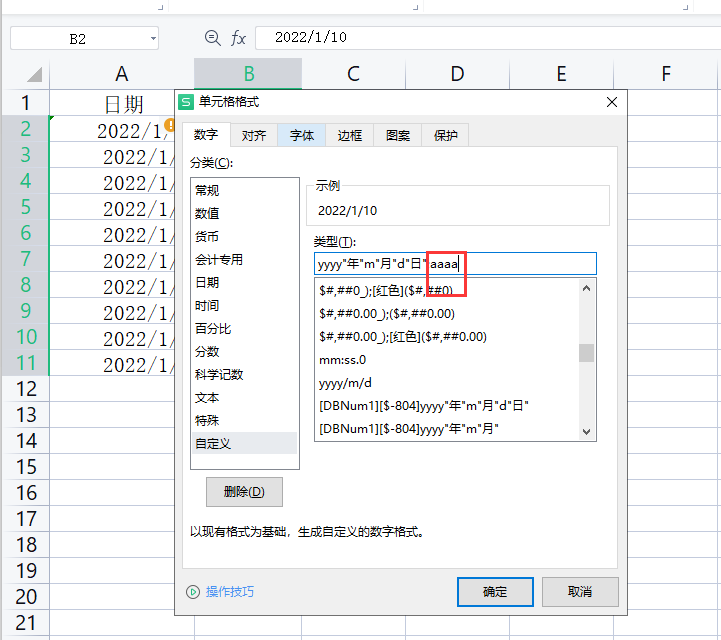Confirm with the 确定 button
Screen dimensions: 721x640
tap(495, 592)
